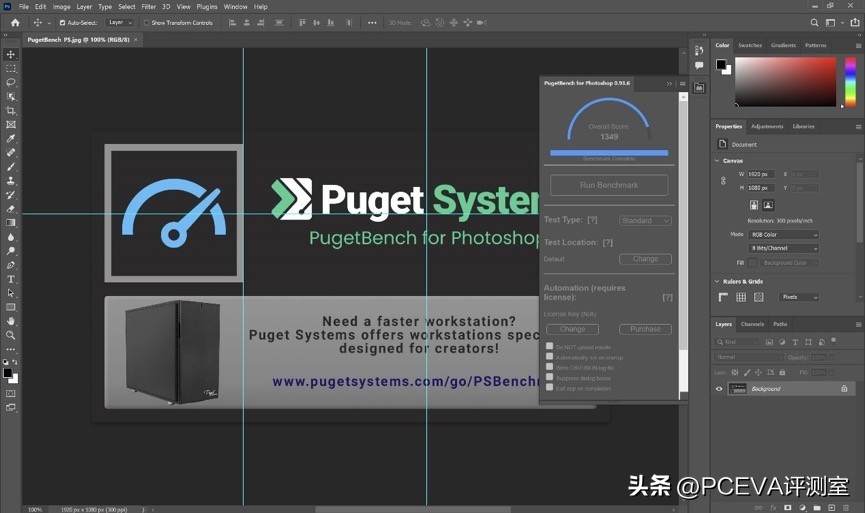The height and width of the screenshot is (513, 865).
Task: Hide the Background layer visibility eye
Action: (x=719, y=389)
